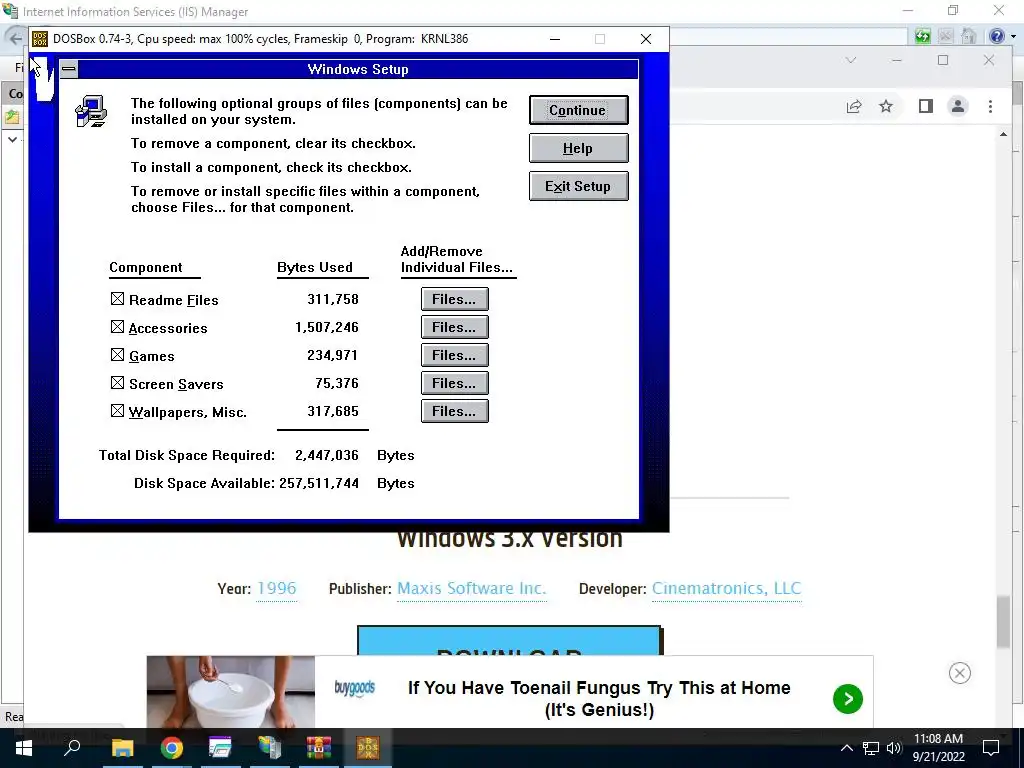The image size is (1024, 768).
Task: Open Files... for Wallpapers, Misc.
Action: pos(455,411)
